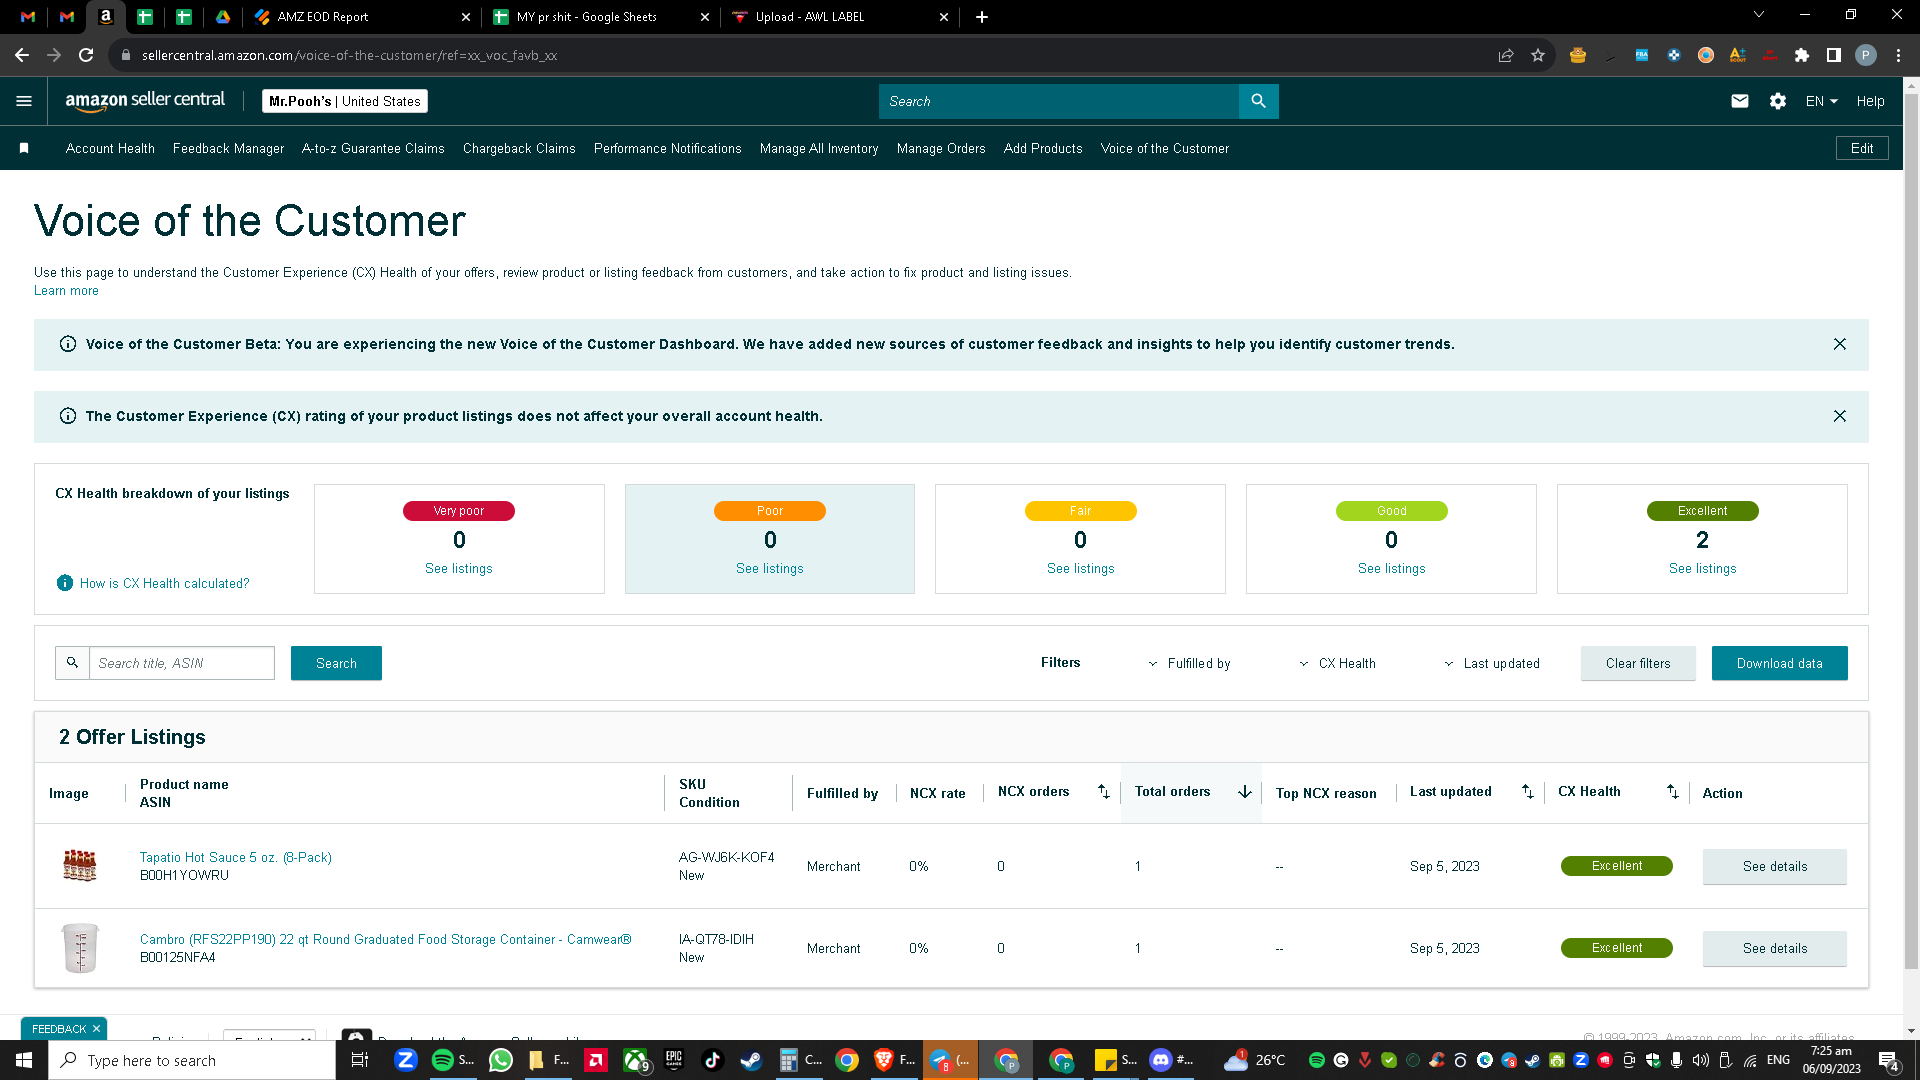Open the mail messages icon
This screenshot has height=1080, width=1920.
click(1740, 101)
